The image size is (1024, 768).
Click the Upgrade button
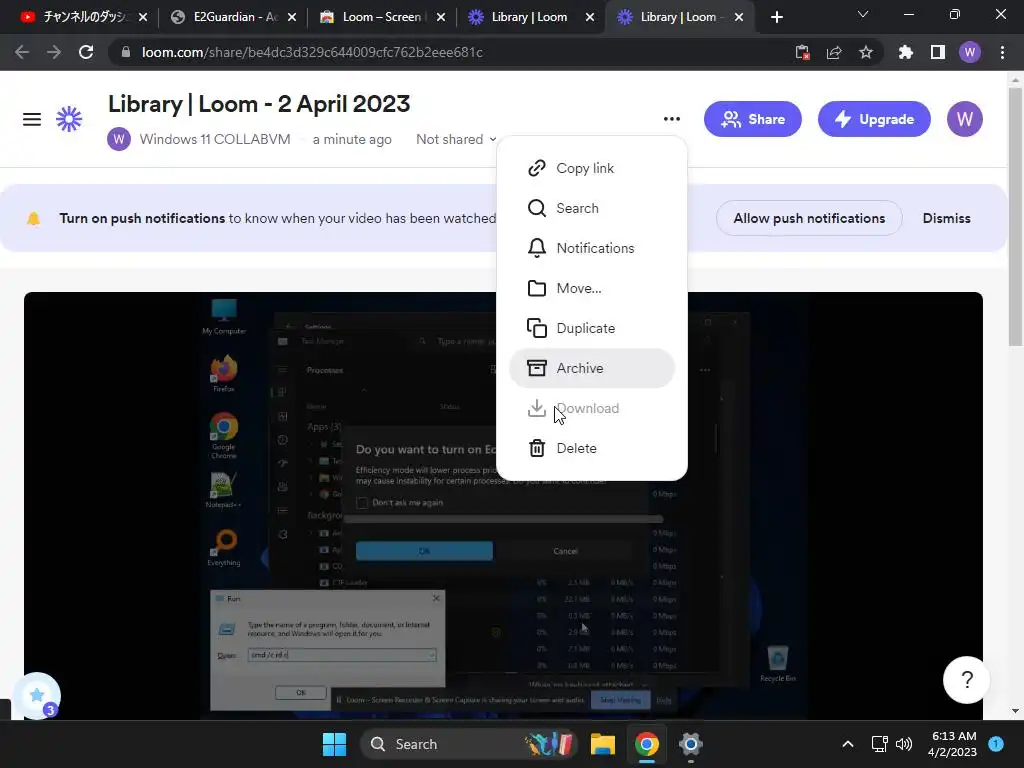[x=874, y=119]
